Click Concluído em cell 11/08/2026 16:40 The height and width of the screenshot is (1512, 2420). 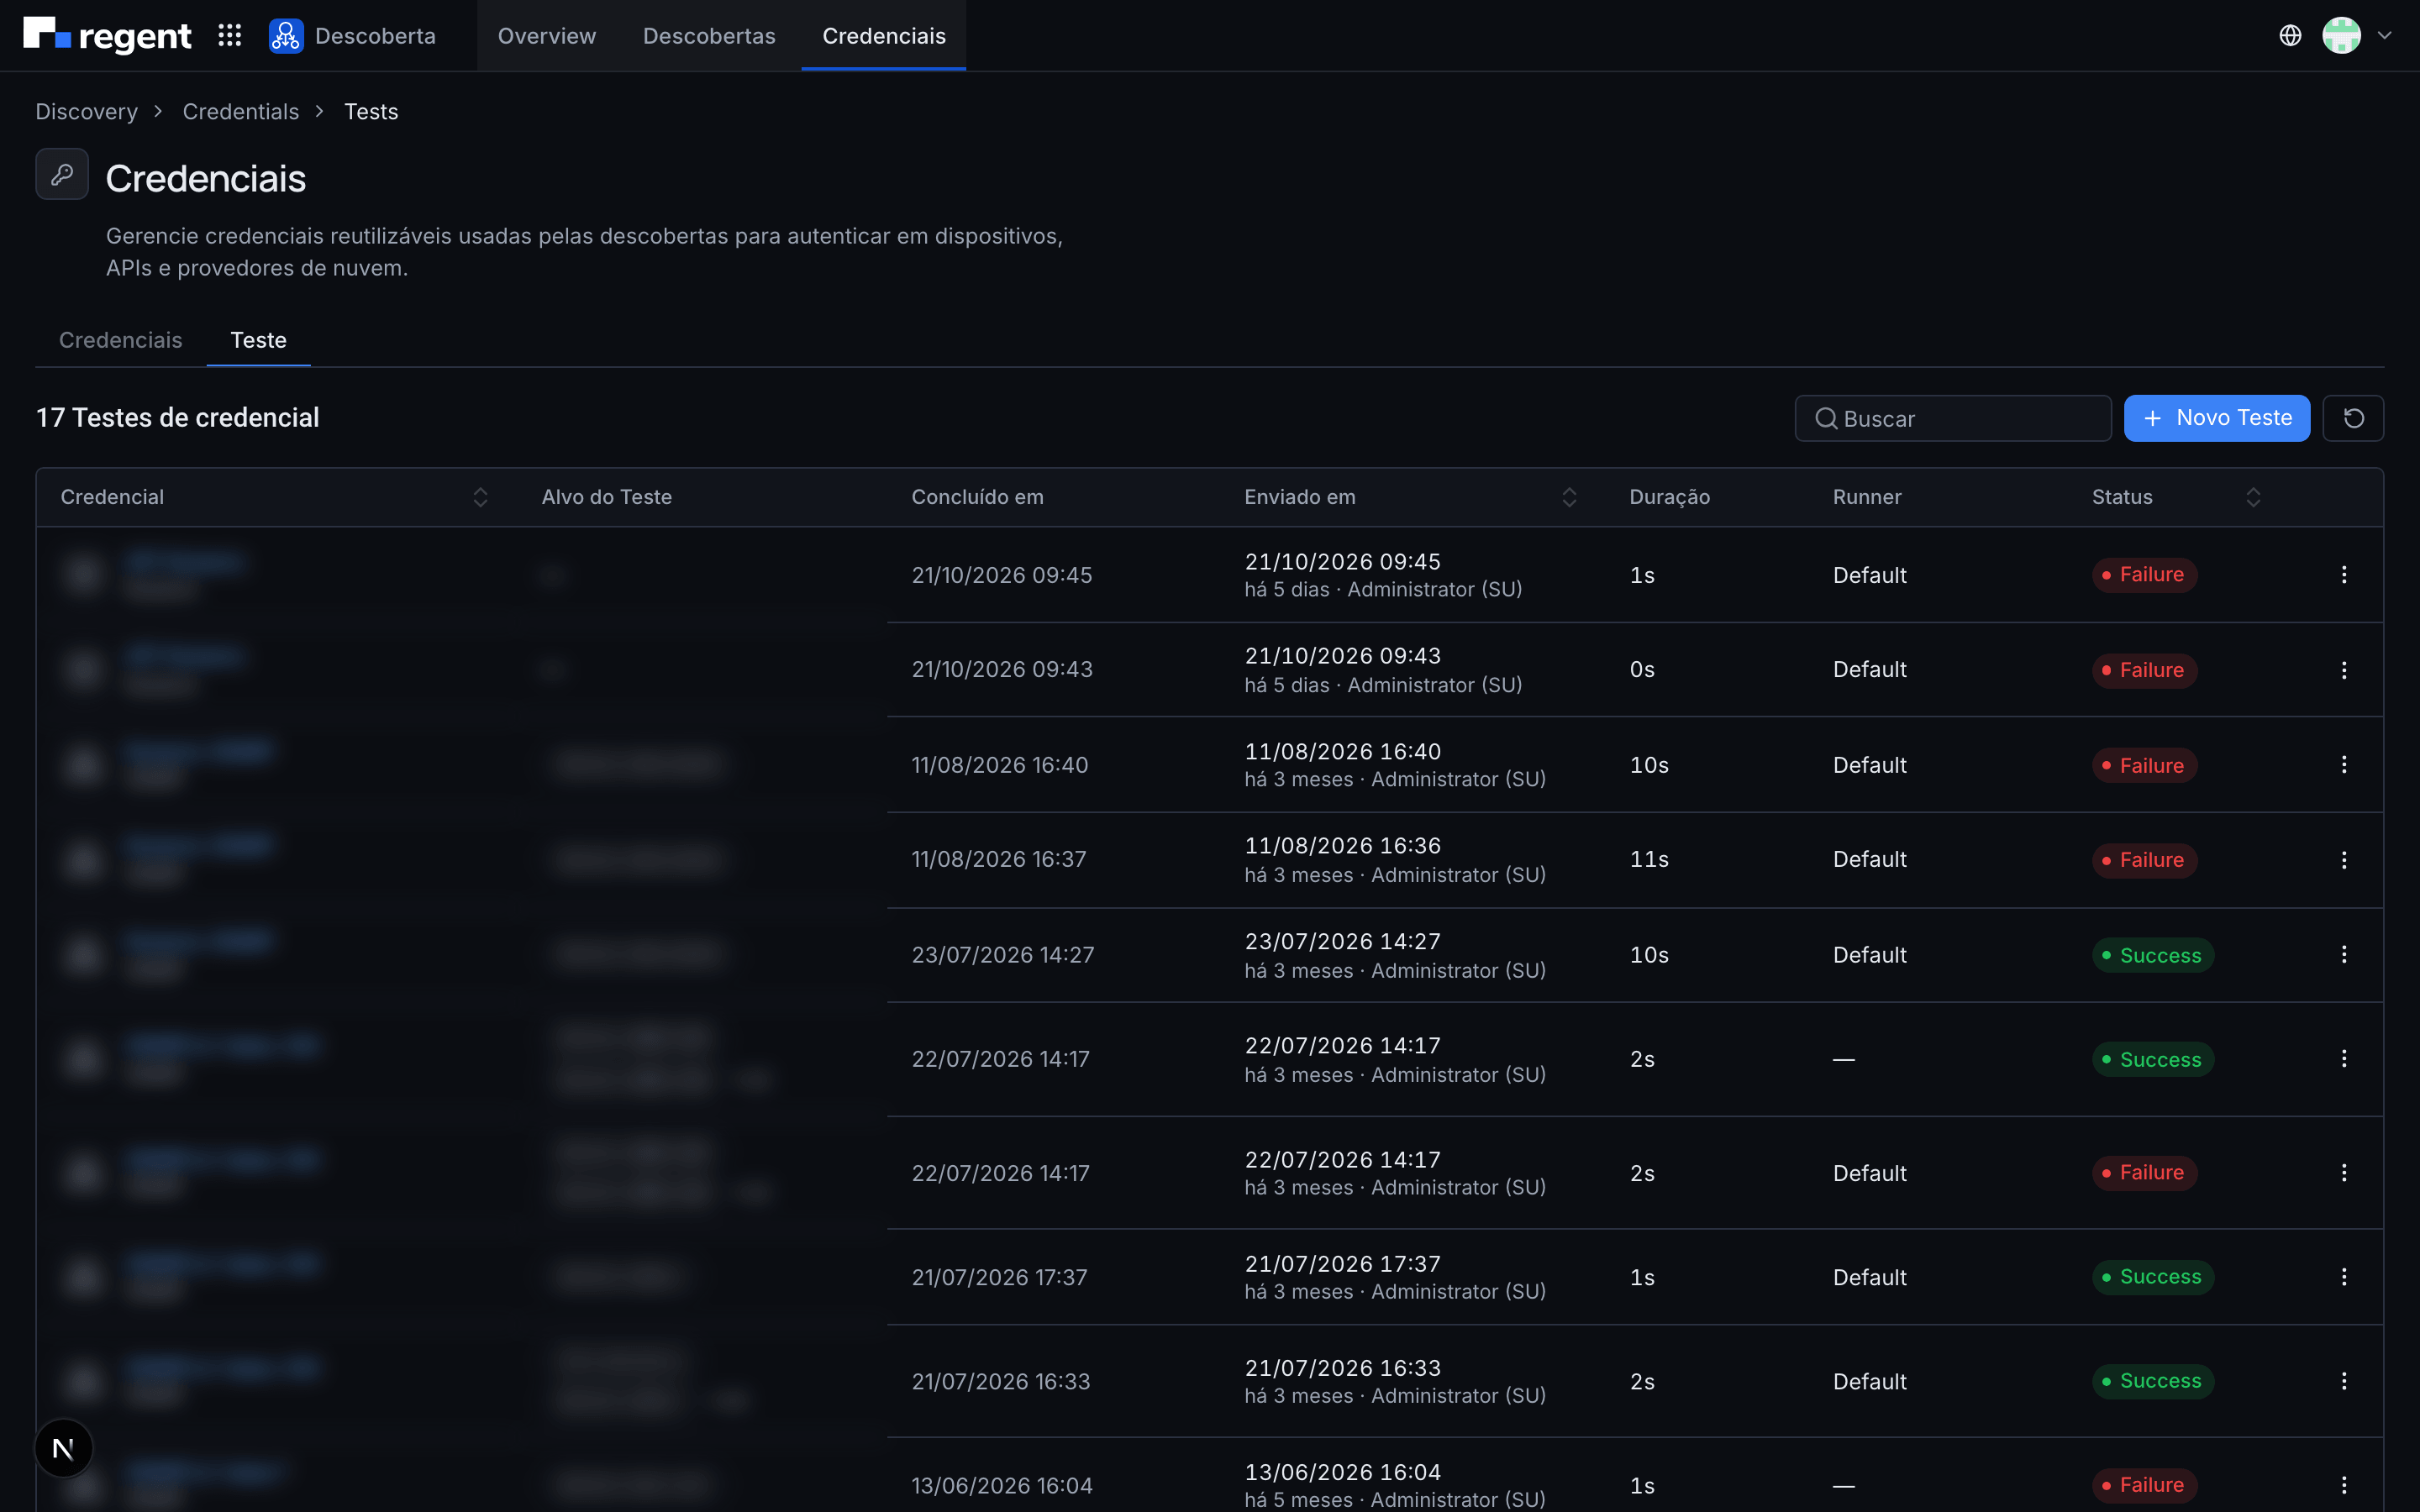[x=999, y=764]
